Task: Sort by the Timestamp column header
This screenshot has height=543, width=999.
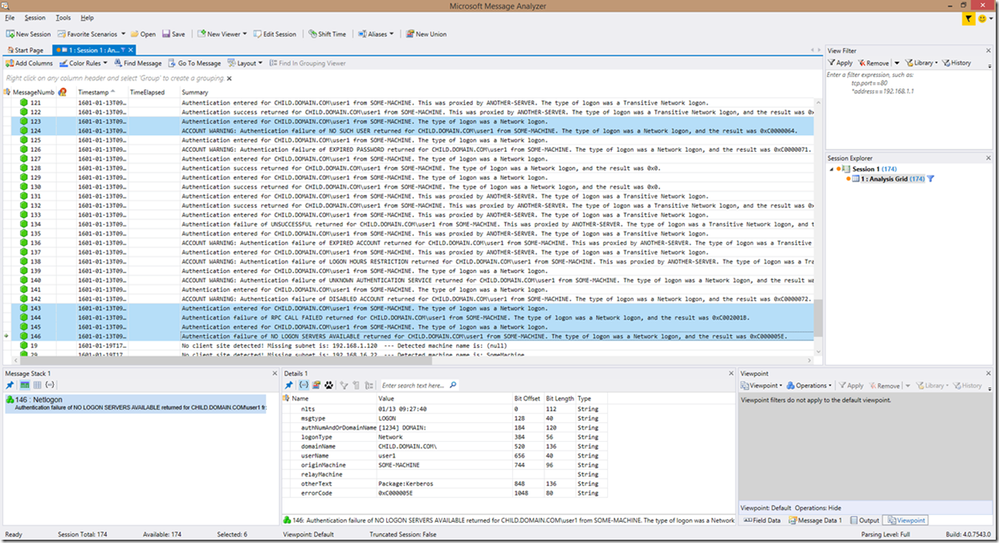Action: tap(96, 92)
